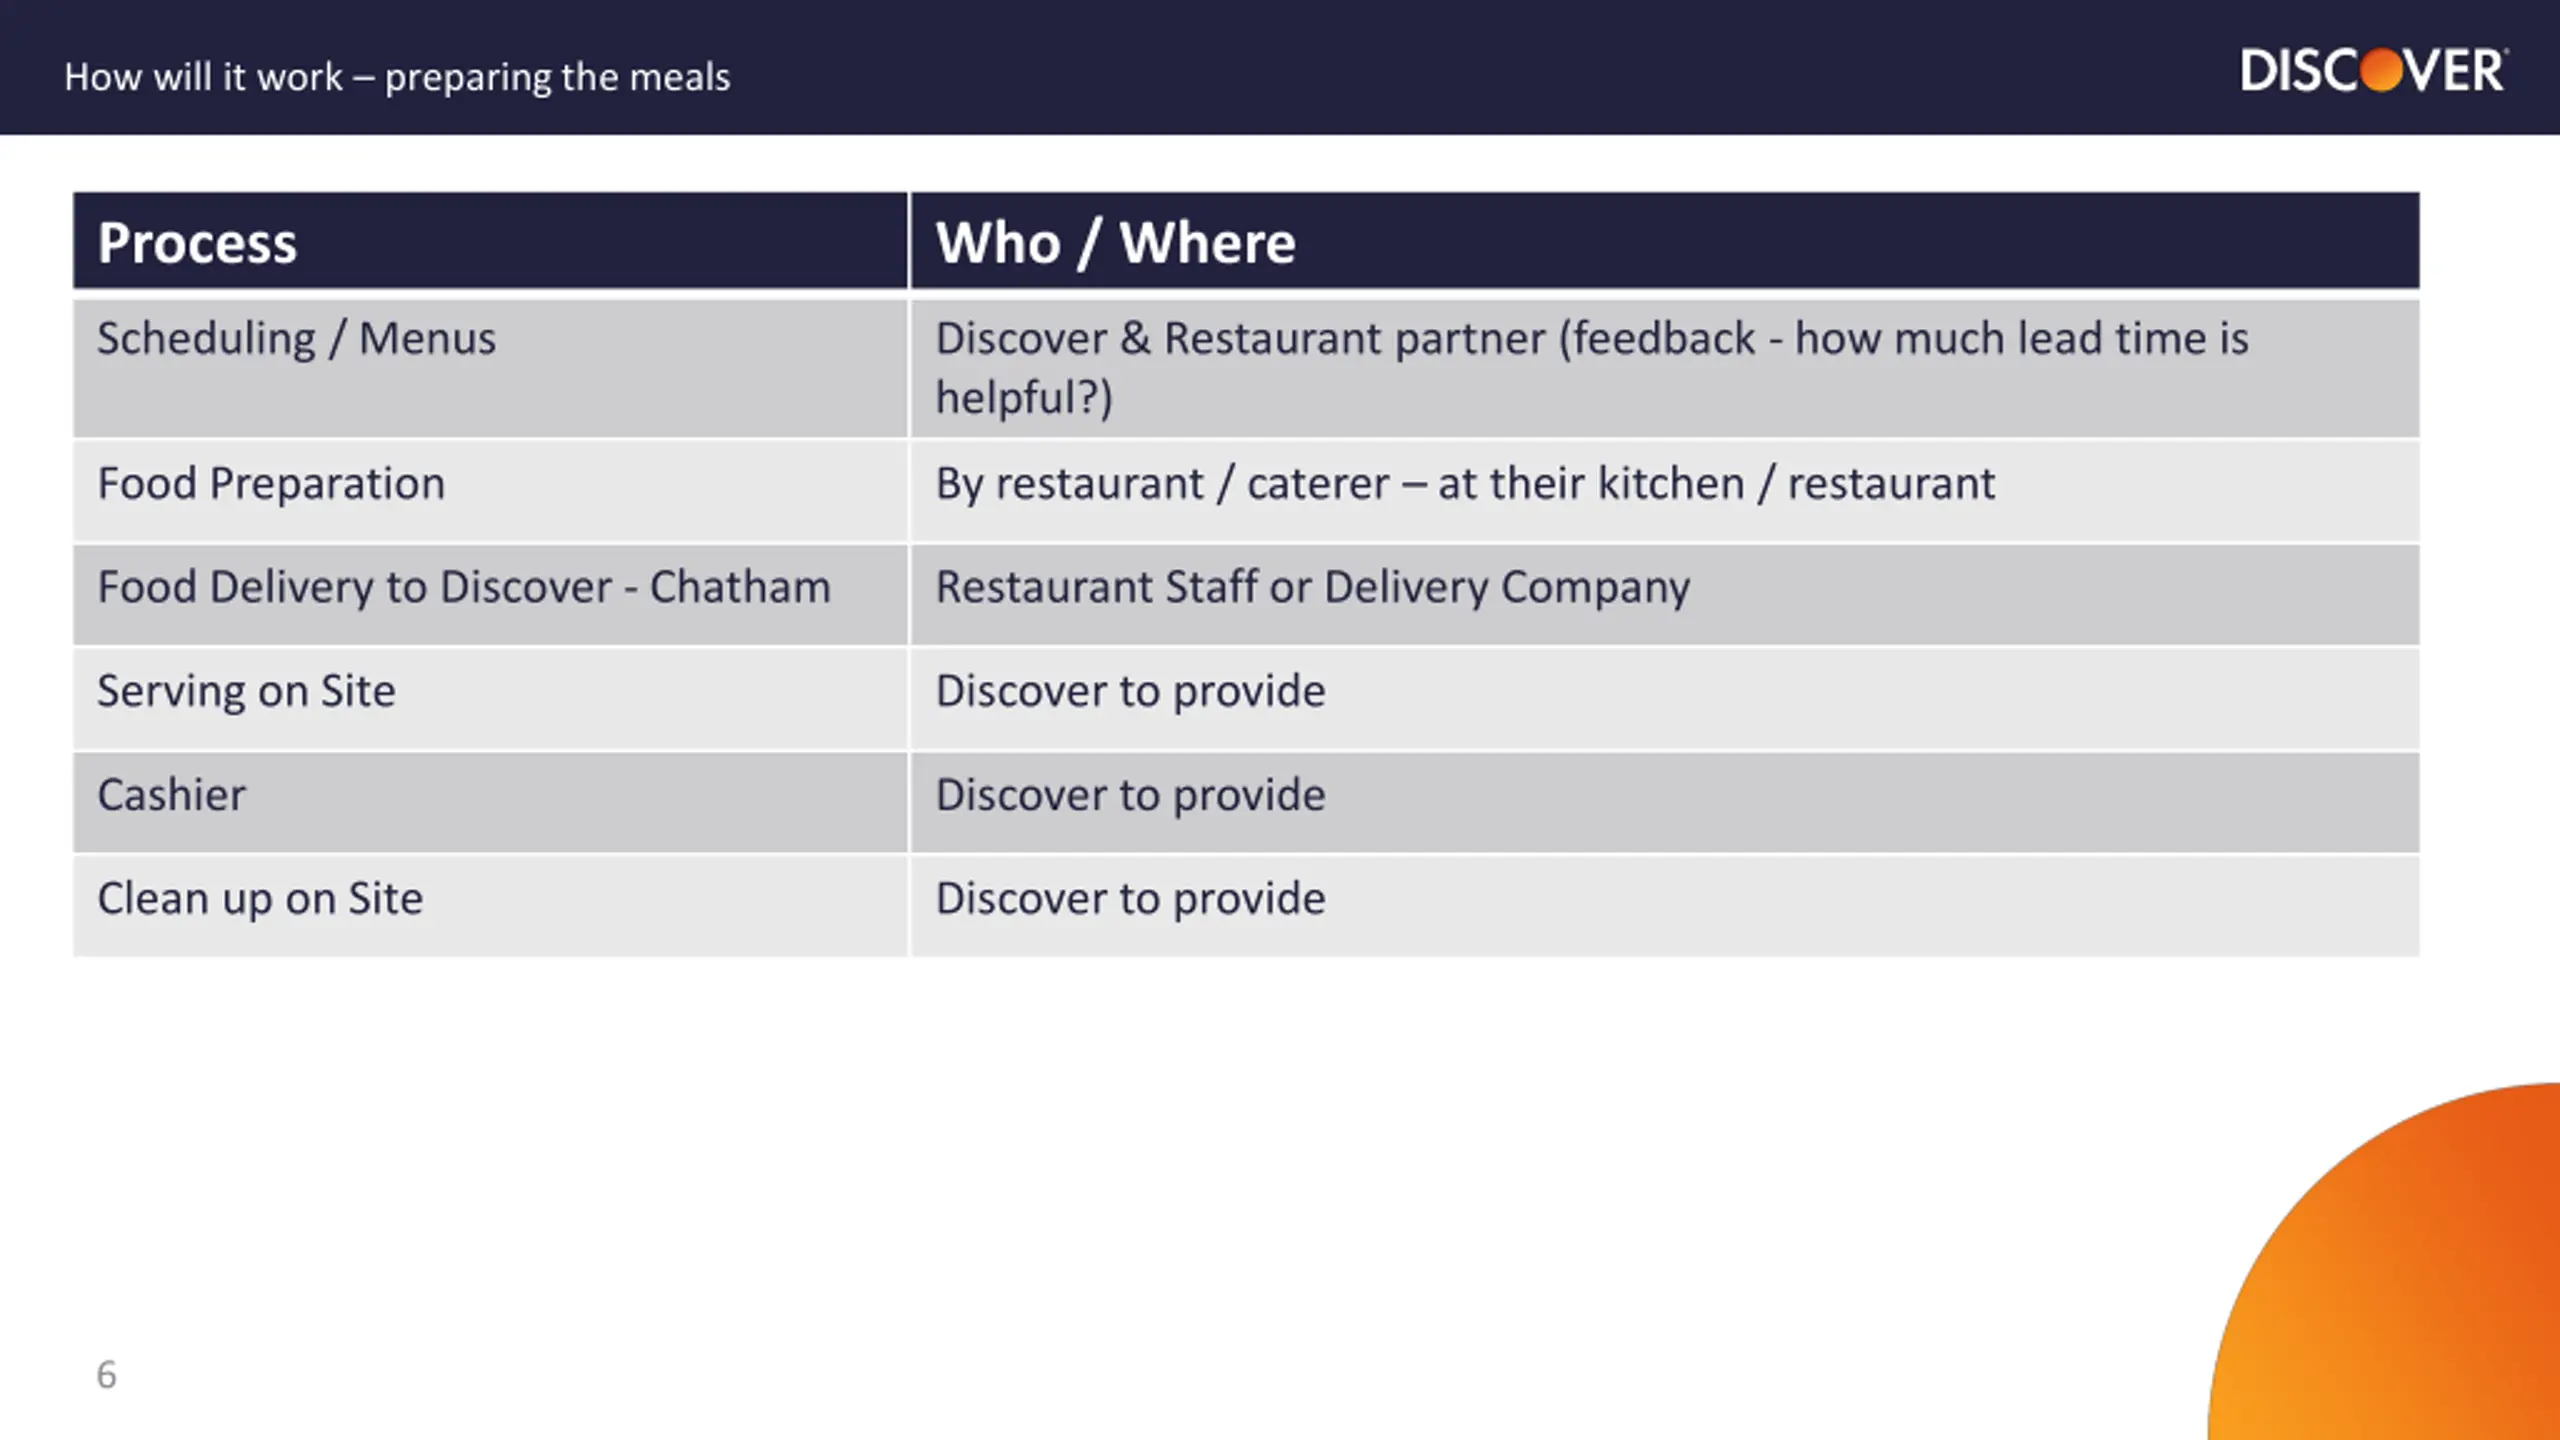Click the orange dot in Discover logo
The width and height of the screenshot is (2560, 1440).
[2381, 70]
